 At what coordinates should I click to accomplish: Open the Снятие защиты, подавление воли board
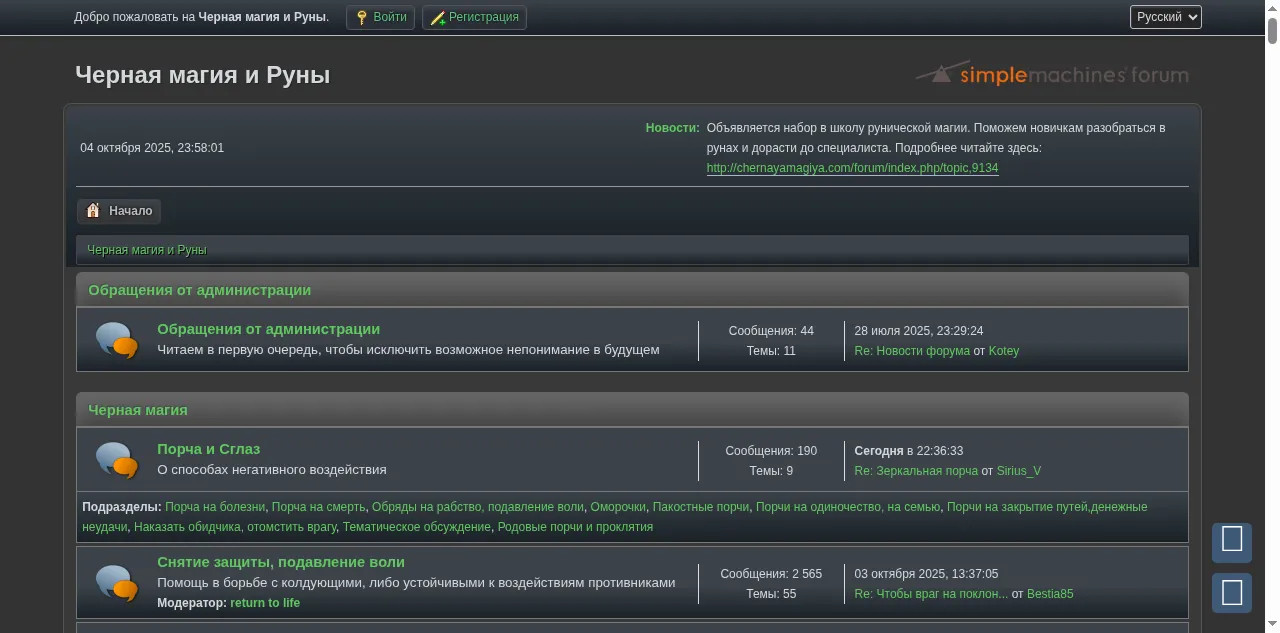pos(281,562)
